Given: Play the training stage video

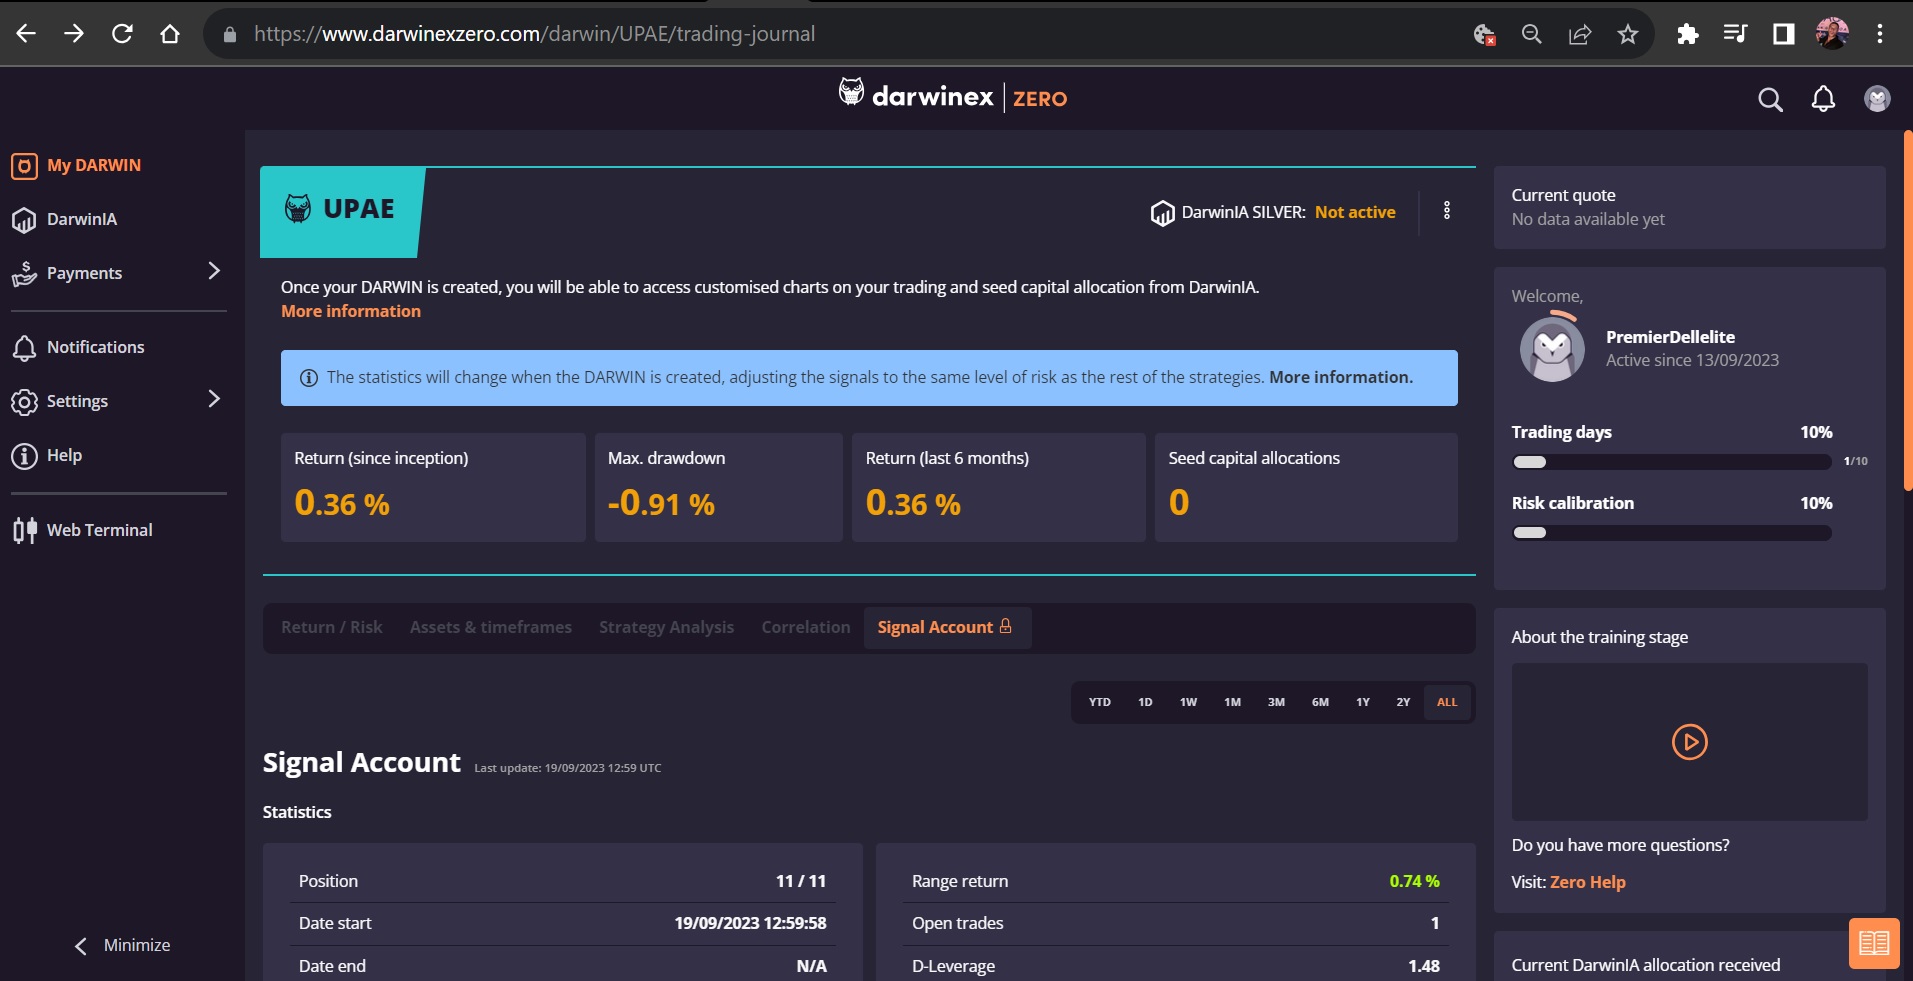Looking at the screenshot, I should [x=1689, y=742].
